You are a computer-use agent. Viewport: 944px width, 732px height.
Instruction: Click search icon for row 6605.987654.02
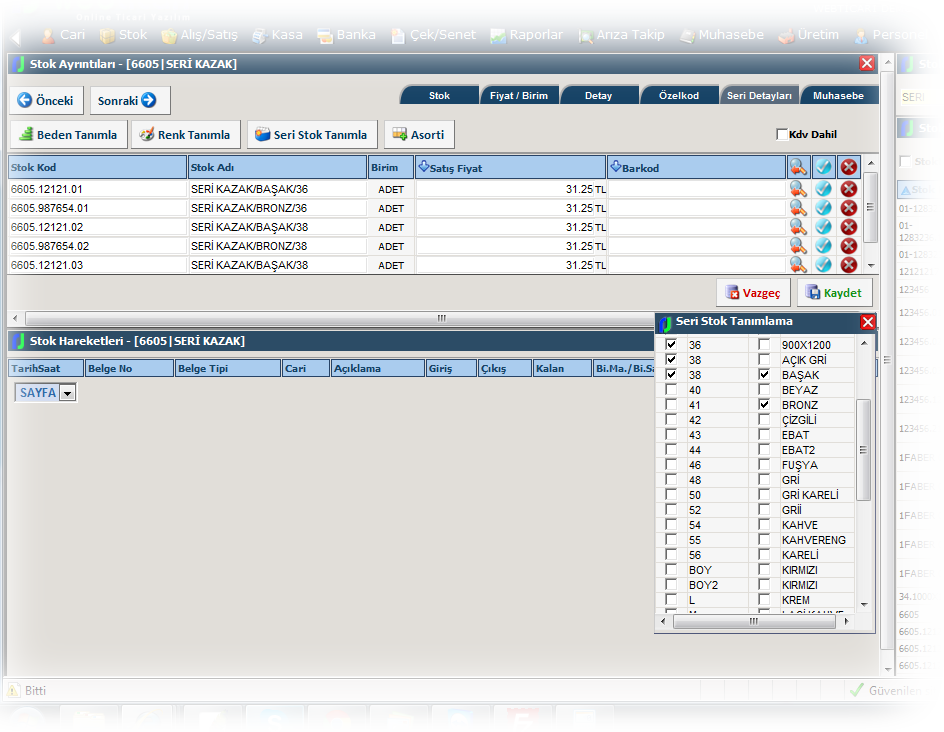click(x=798, y=246)
